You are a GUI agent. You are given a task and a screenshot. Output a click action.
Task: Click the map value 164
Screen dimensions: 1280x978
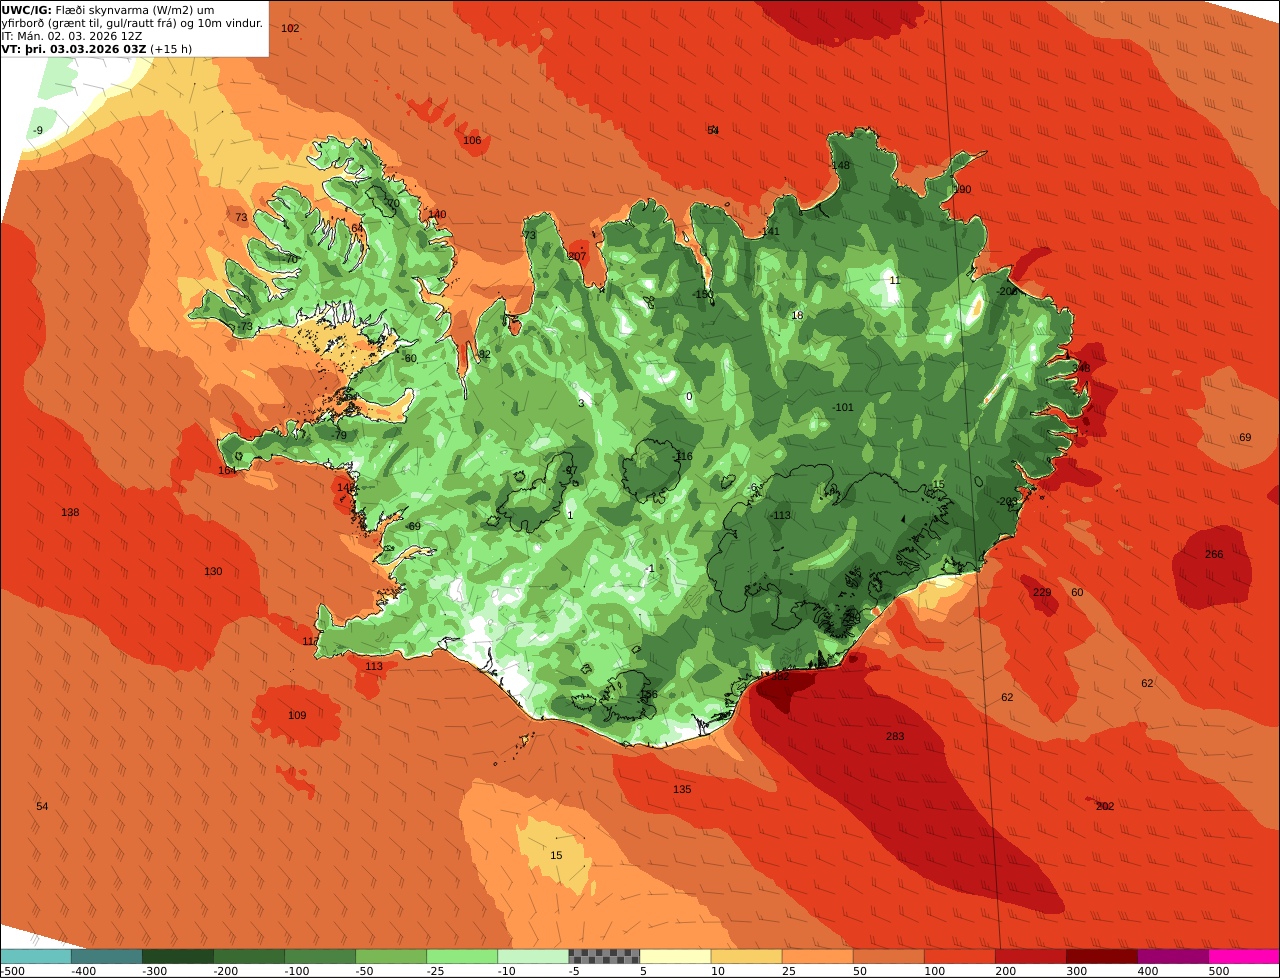click(x=227, y=470)
